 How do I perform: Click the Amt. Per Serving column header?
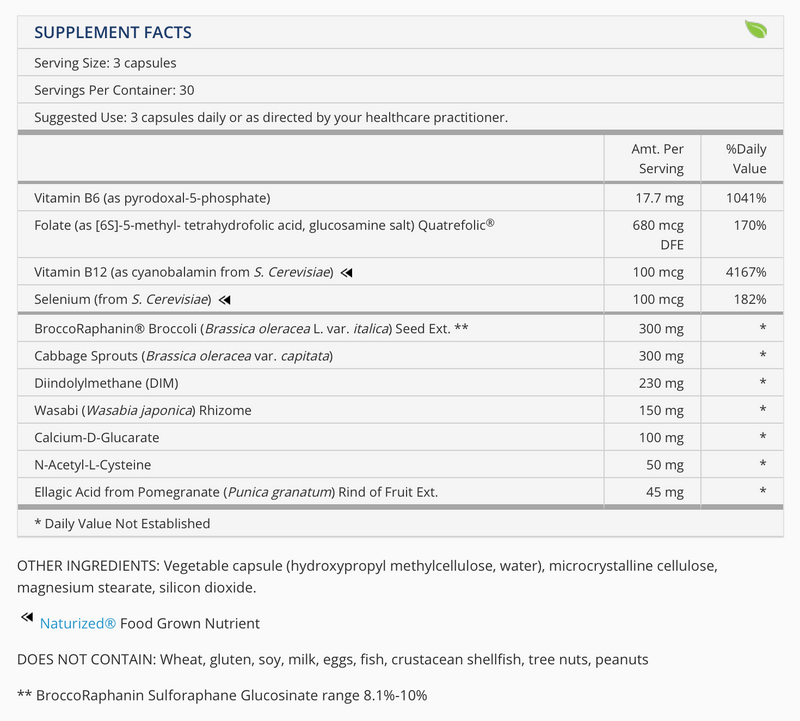[657, 159]
